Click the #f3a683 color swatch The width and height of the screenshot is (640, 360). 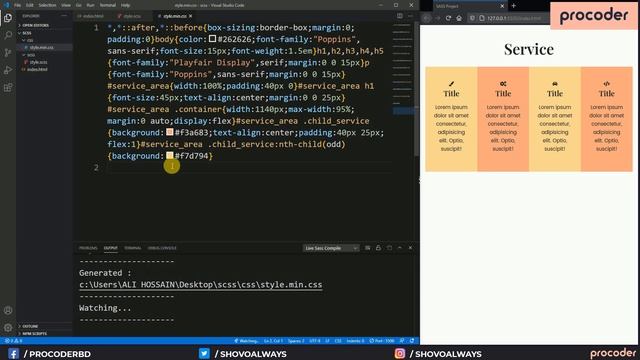click(x=170, y=132)
